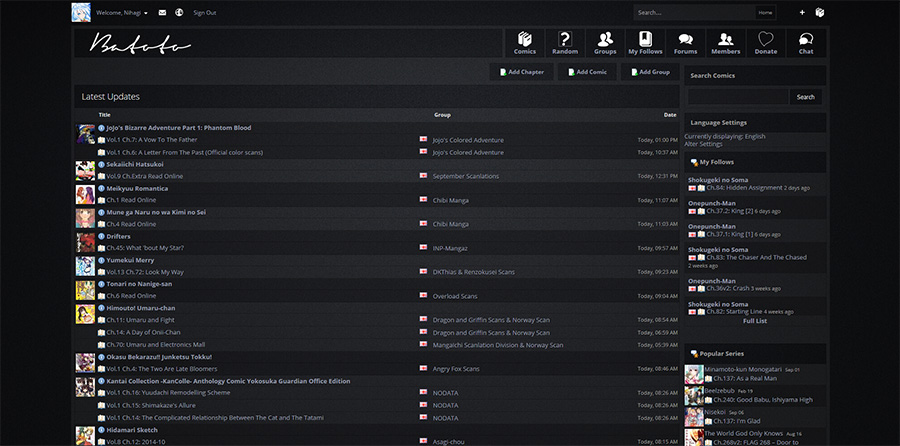Viewport: 900px width, 446px height.
Task: Open the Forums speech bubble icon
Action: coord(685,42)
